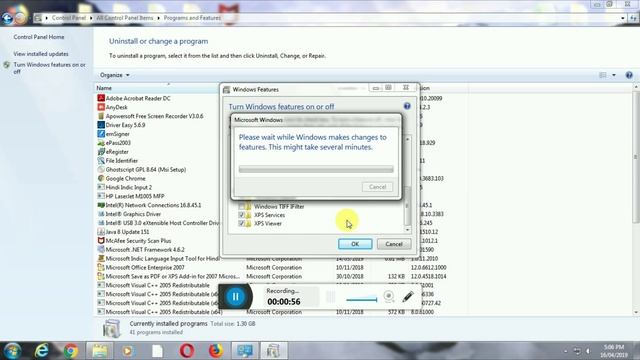
Task: Click the AnyDesk program icon
Action: click(x=101, y=107)
